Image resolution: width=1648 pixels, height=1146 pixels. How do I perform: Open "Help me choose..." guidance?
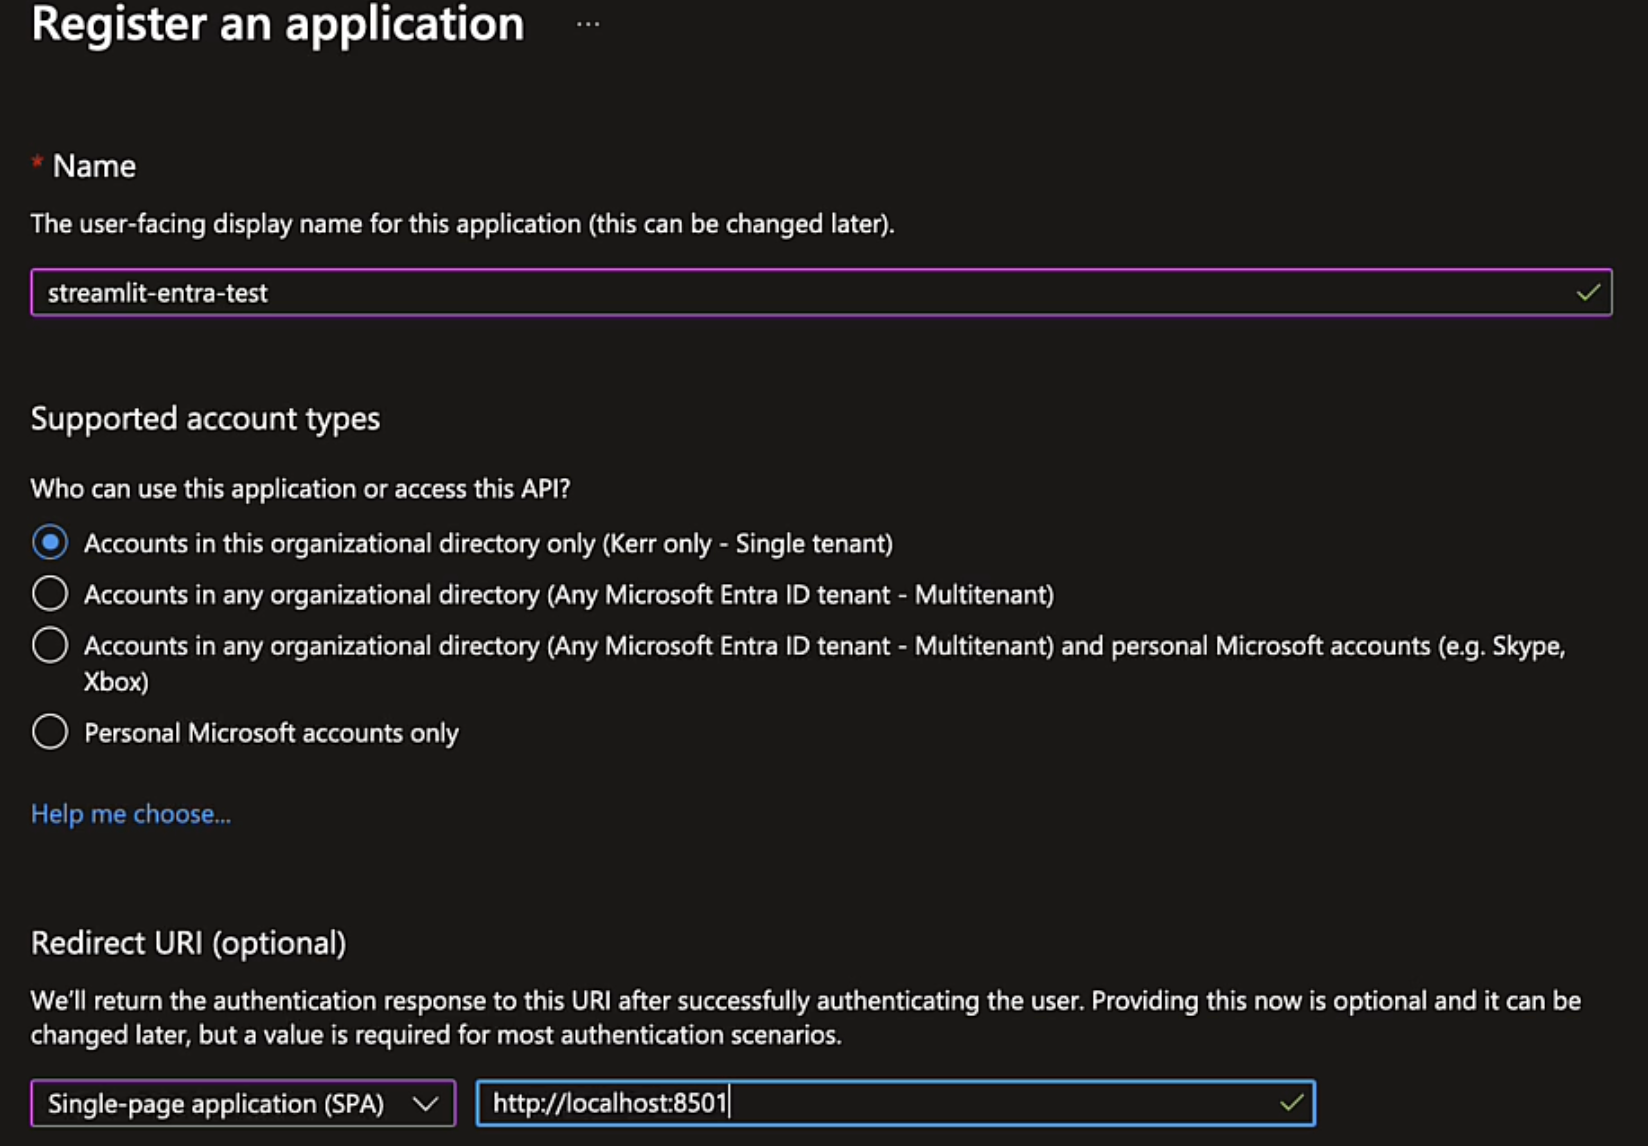point(130,814)
